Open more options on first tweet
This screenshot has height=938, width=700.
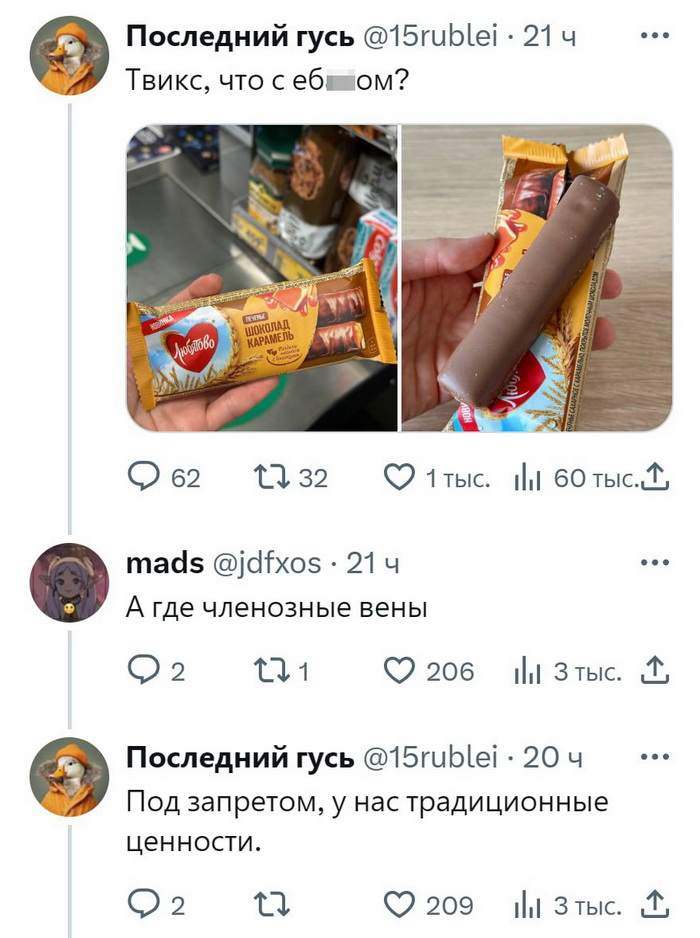655,36
